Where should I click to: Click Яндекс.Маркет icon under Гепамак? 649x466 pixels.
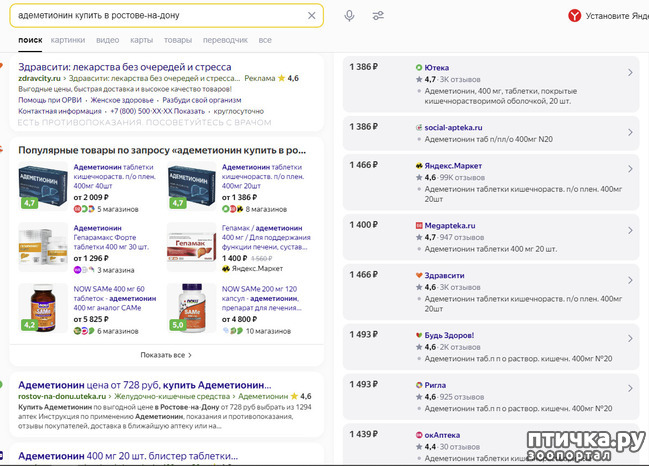(226, 269)
